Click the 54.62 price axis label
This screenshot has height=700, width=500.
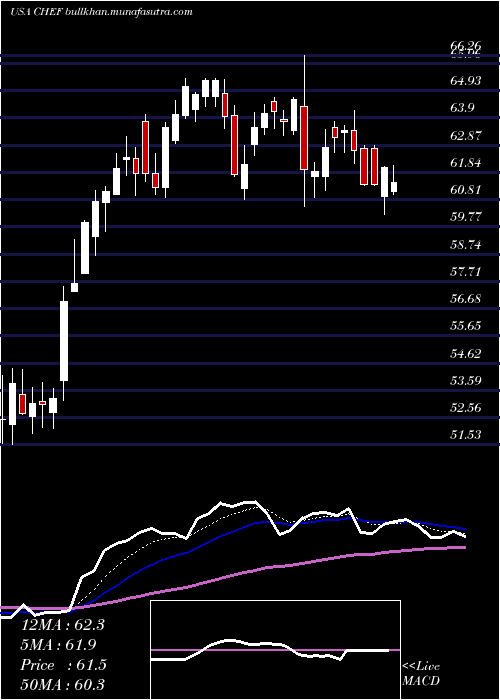466,354
